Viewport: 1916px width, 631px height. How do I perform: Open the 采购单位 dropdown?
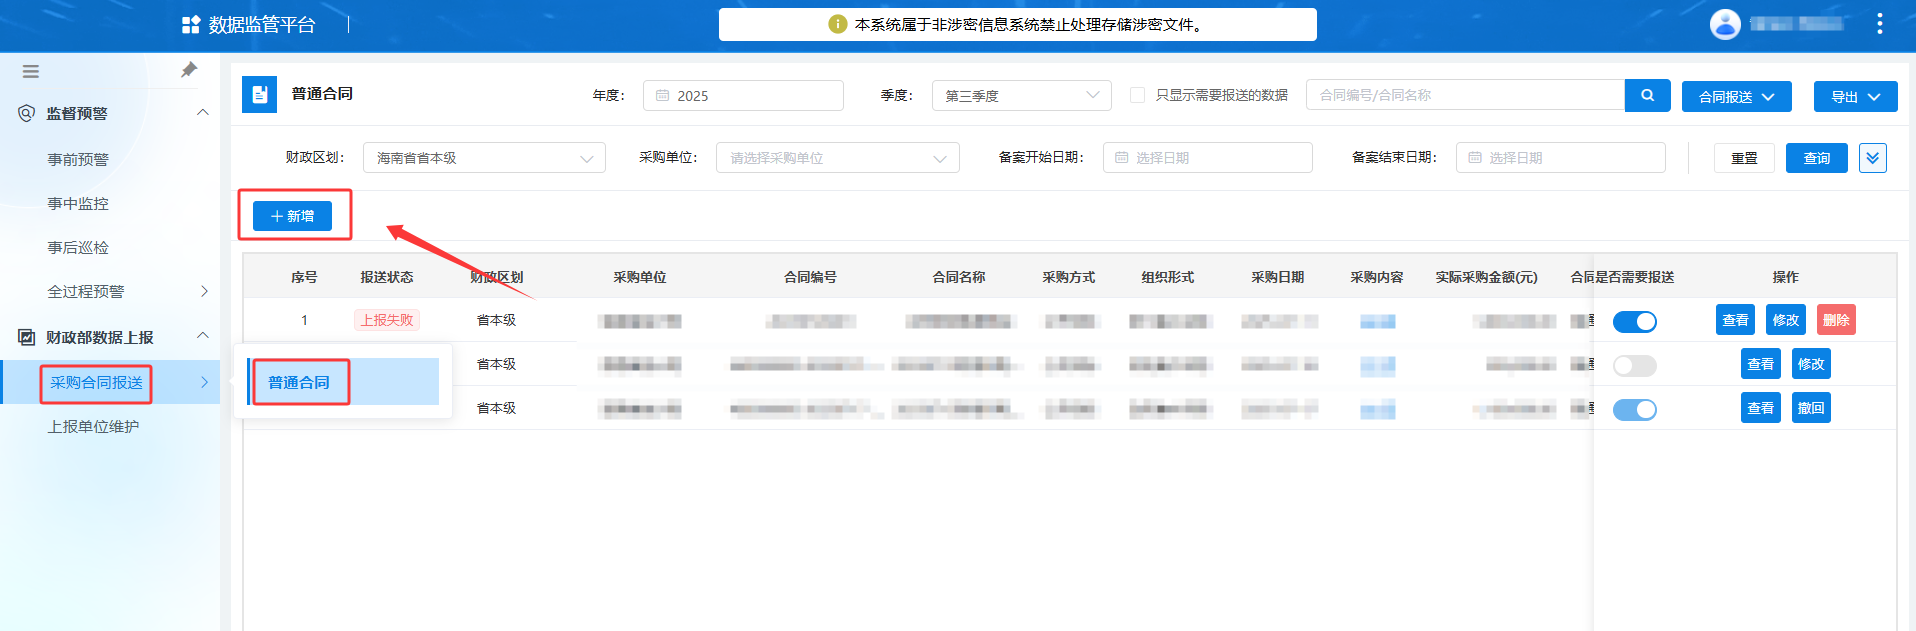coord(837,158)
